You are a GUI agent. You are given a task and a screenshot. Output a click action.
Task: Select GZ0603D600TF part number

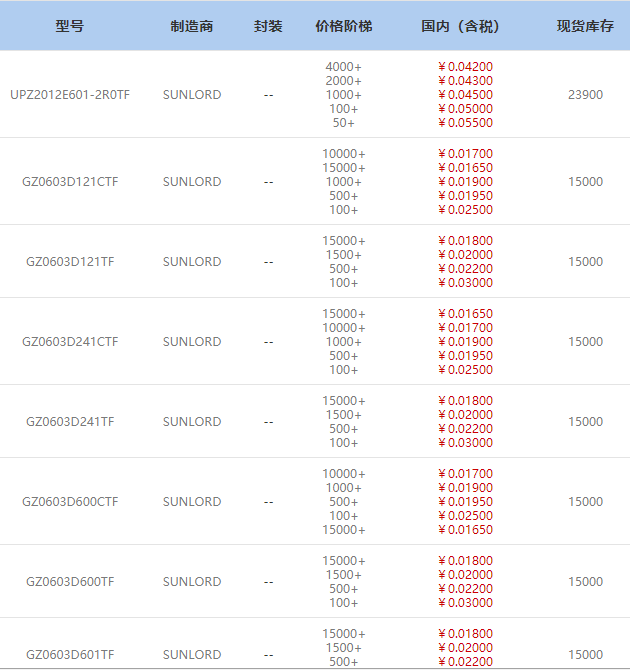[70, 582]
